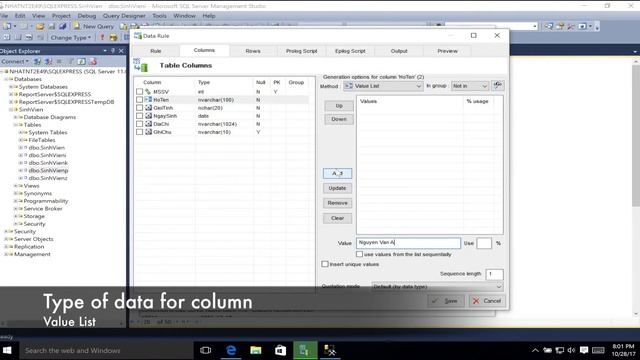Switch to the Preview tab

click(447, 51)
